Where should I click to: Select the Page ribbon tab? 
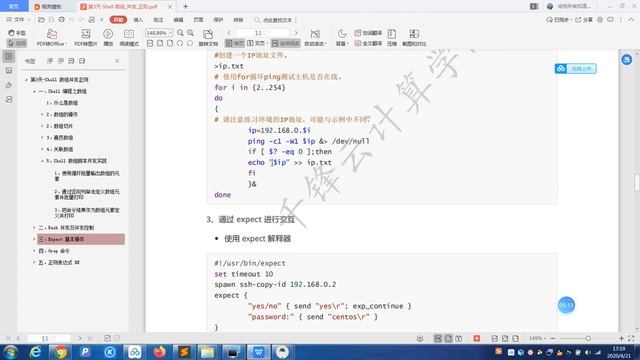pos(198,20)
